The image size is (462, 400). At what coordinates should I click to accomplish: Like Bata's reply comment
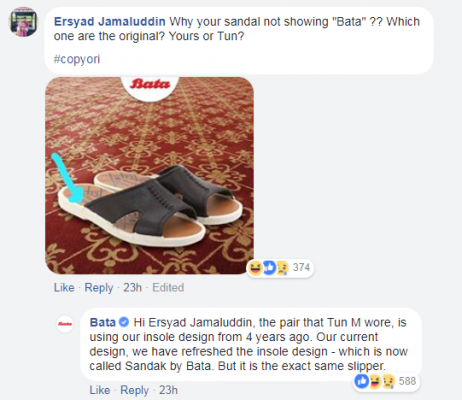(100, 390)
